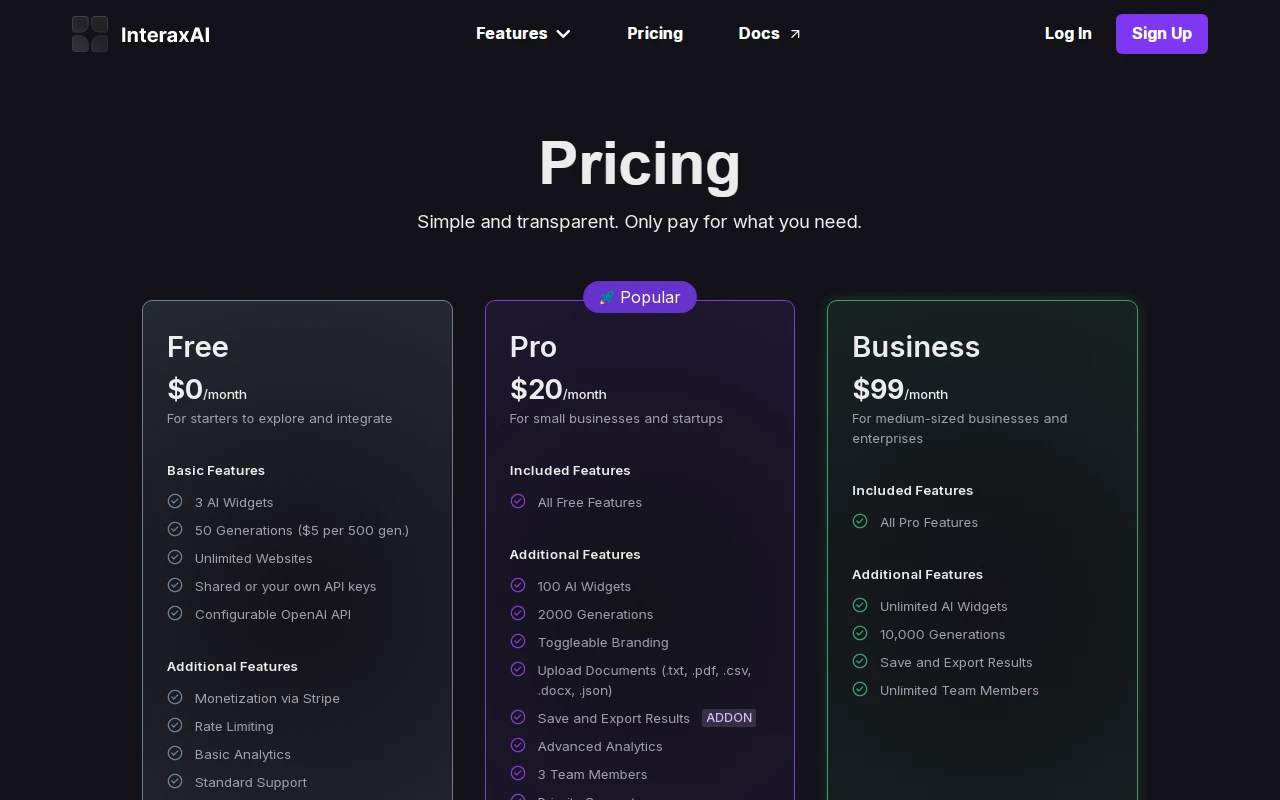Click the green checkmark beside All Pro Features
The image size is (1280, 800).
[x=860, y=521]
